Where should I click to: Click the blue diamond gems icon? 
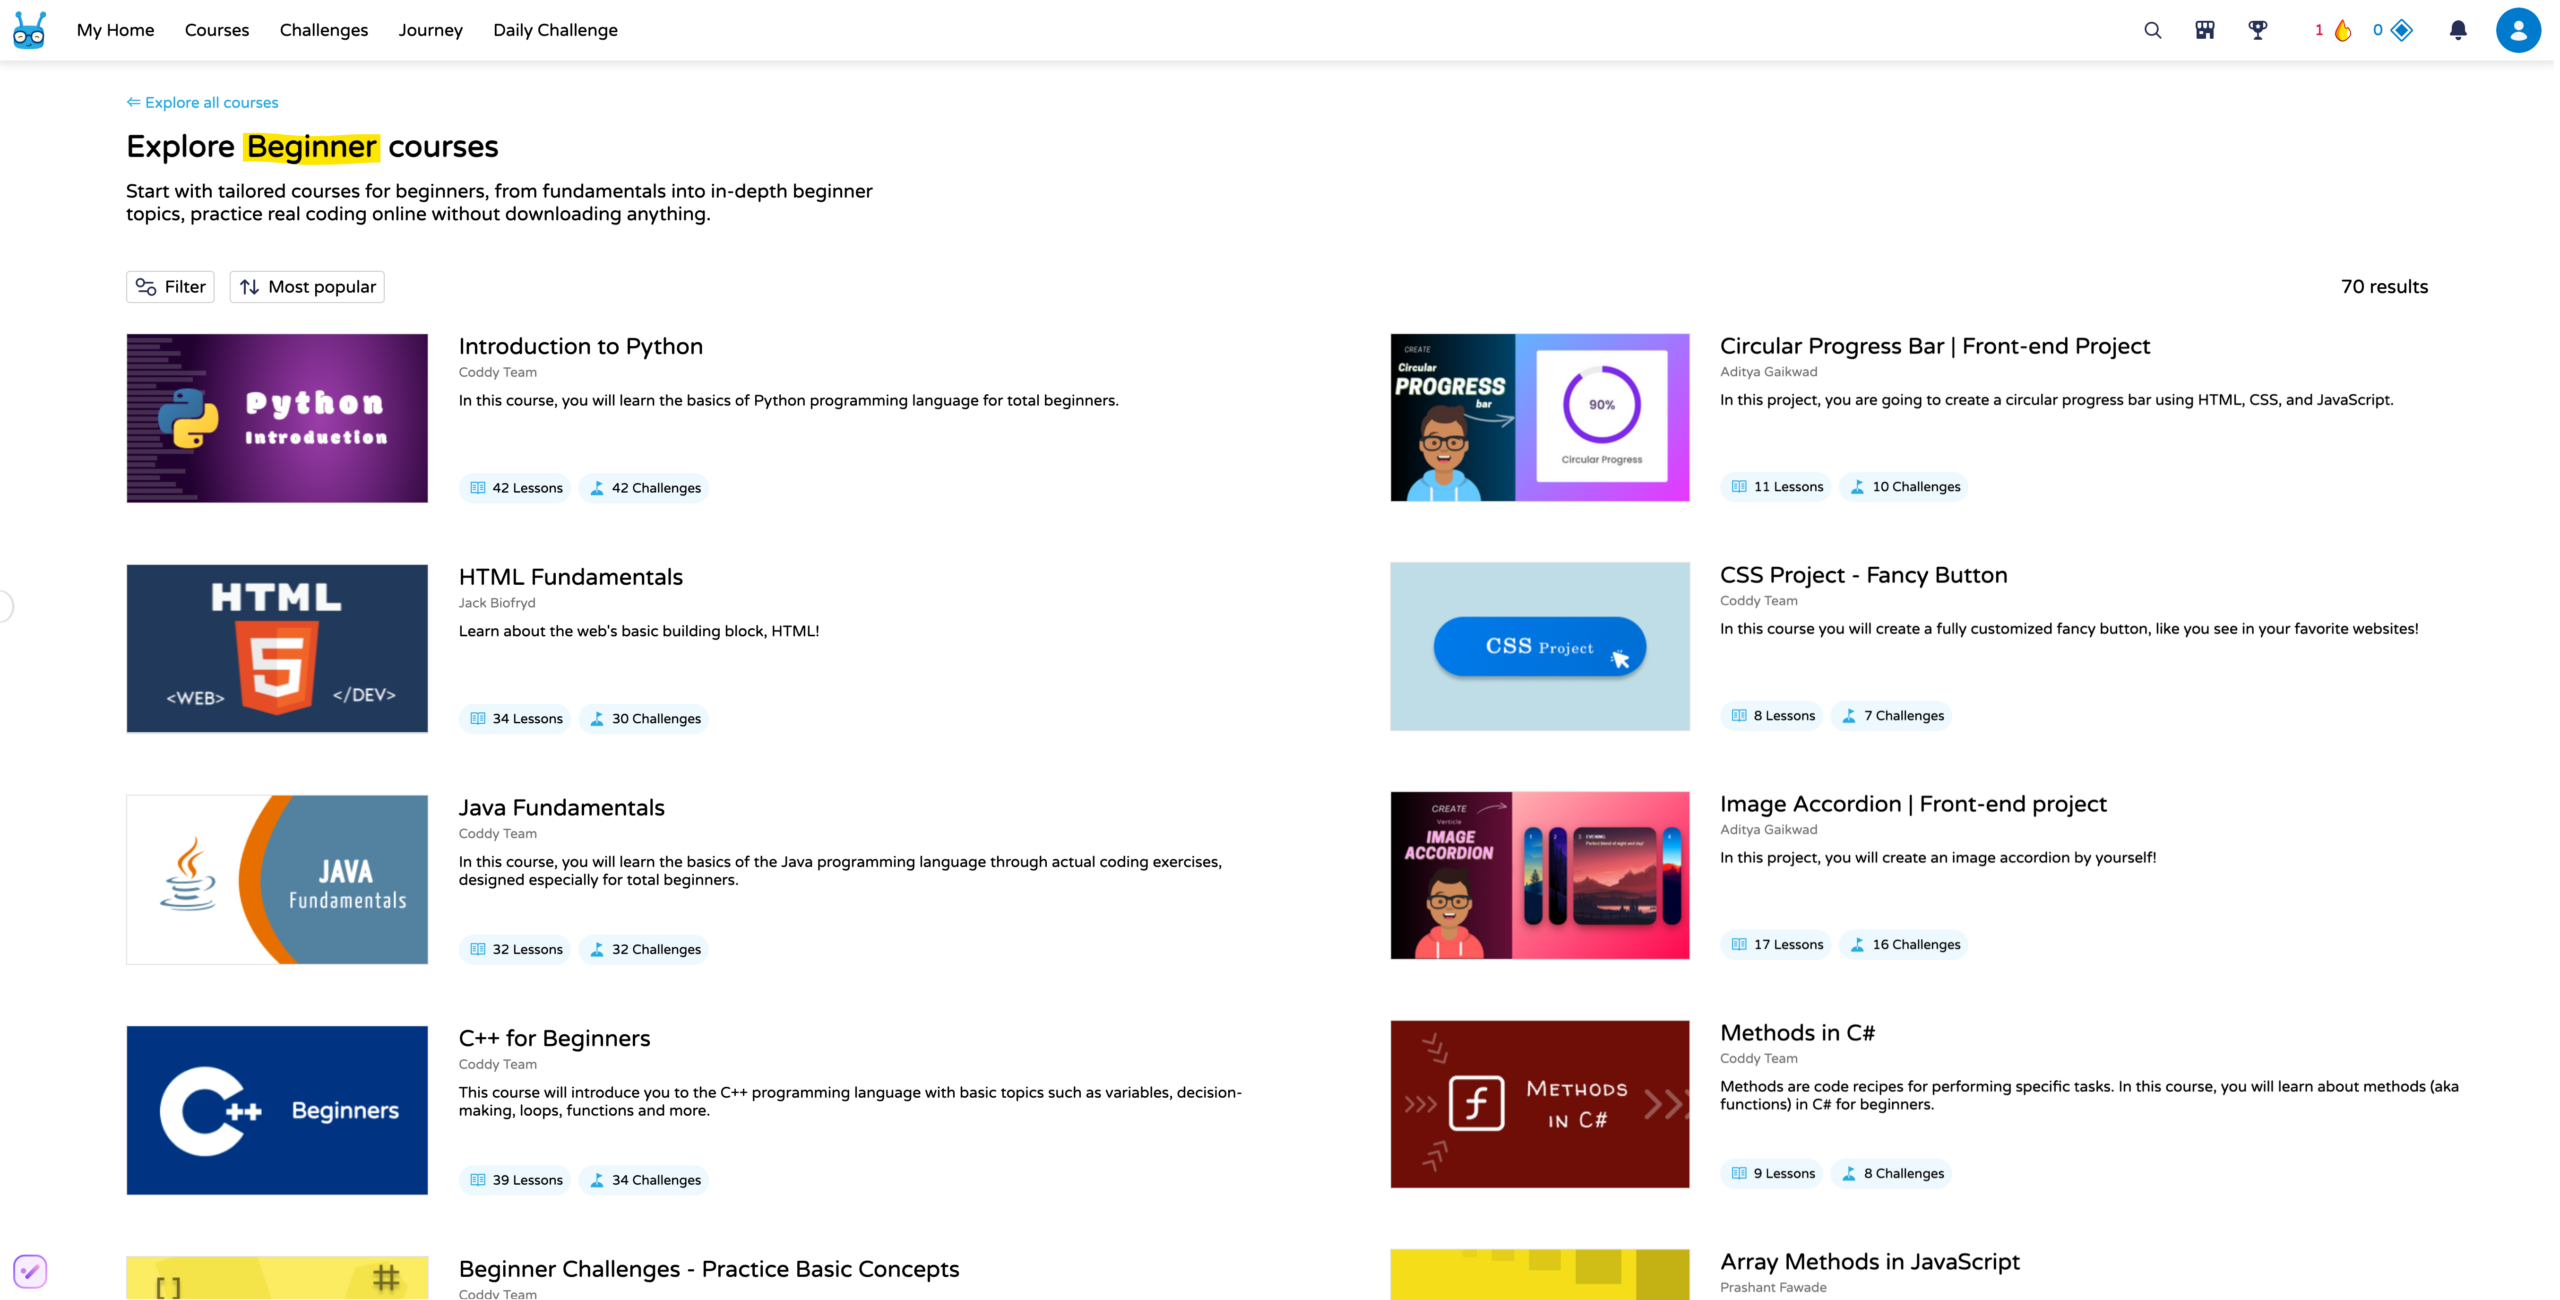click(x=2401, y=30)
